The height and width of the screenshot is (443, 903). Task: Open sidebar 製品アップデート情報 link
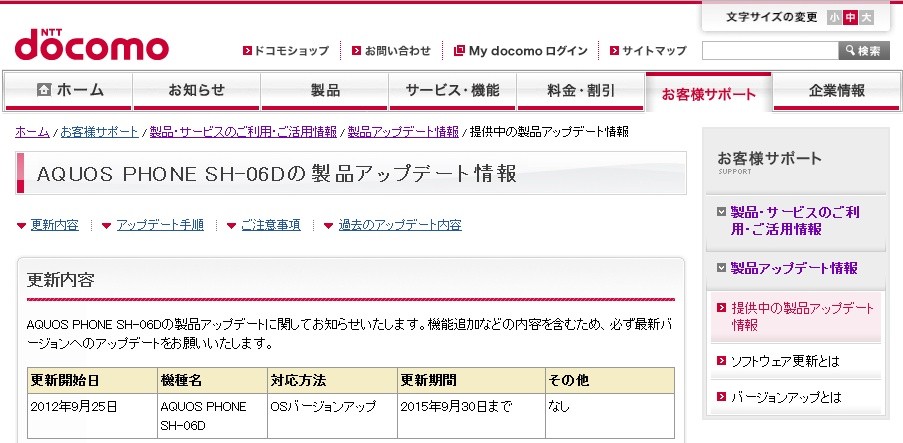pos(794,268)
